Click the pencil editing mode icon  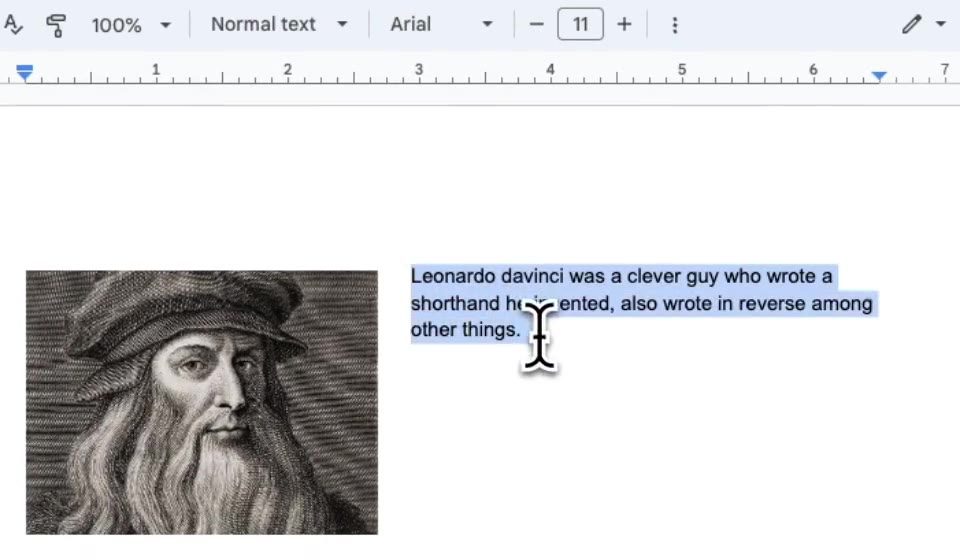click(911, 24)
